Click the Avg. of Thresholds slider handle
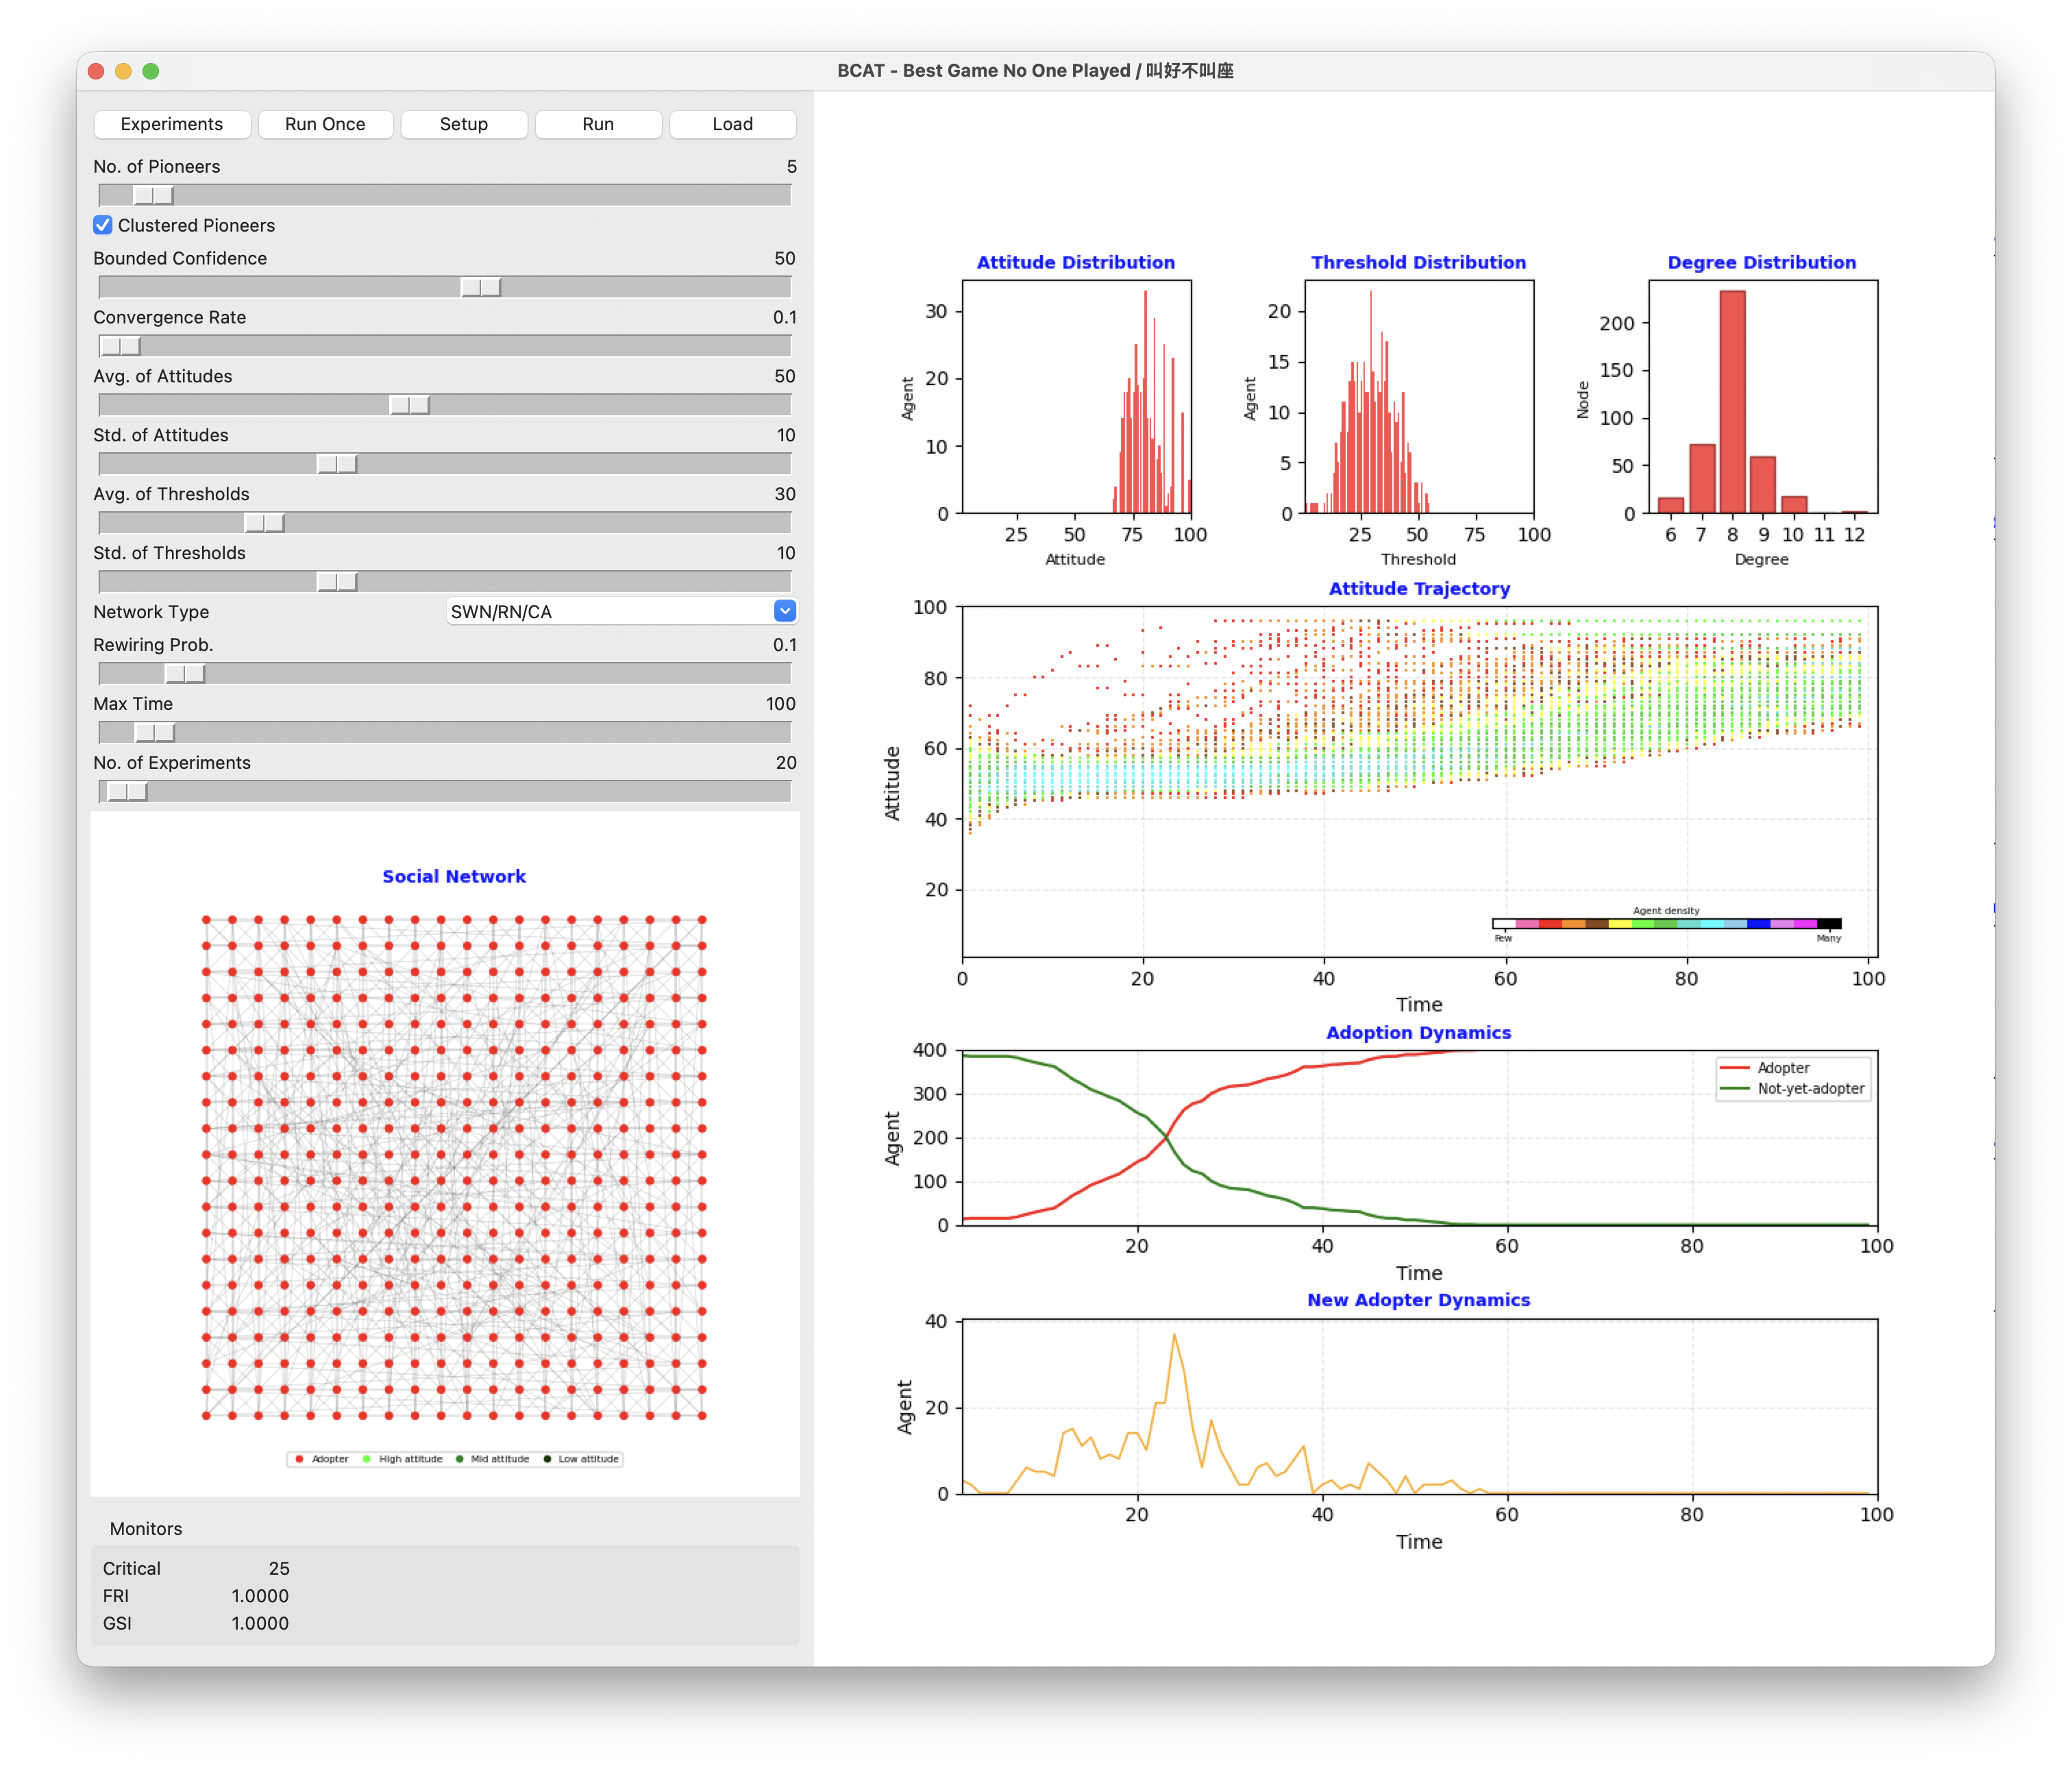This screenshot has height=1768, width=2072. (265, 523)
